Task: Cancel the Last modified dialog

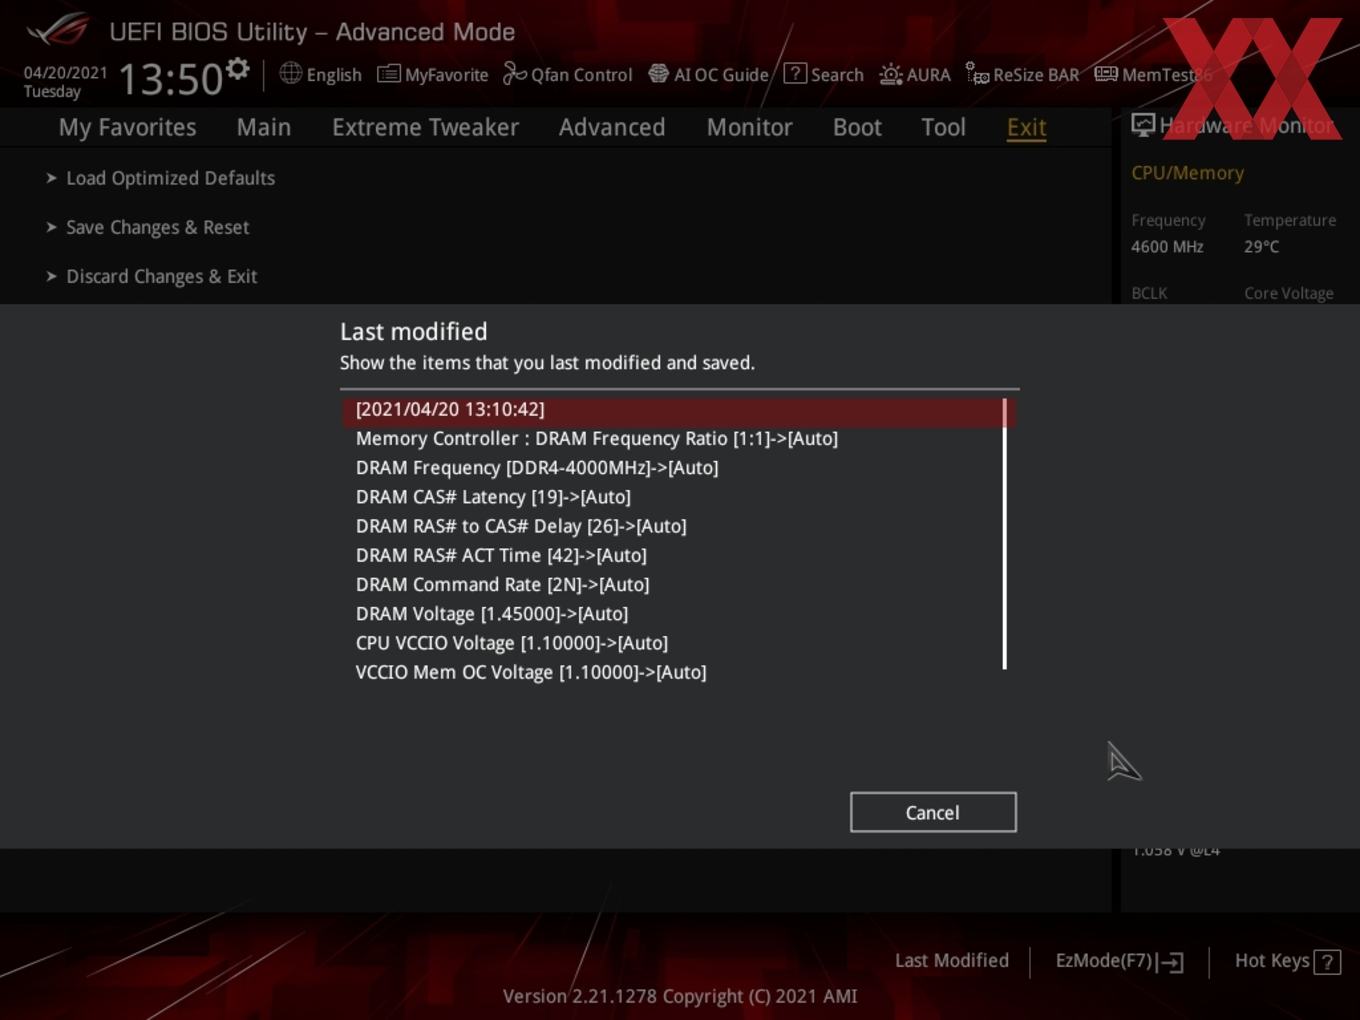Action: [x=933, y=812]
